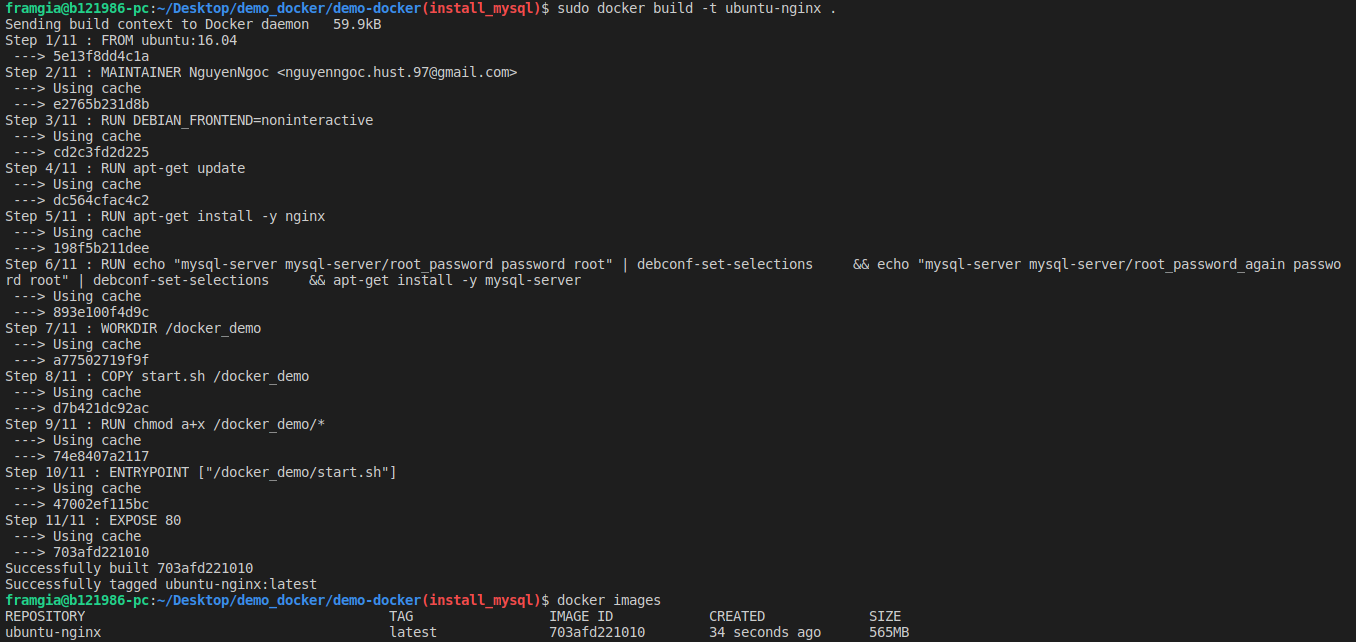Click the 565MB size value

(889, 632)
